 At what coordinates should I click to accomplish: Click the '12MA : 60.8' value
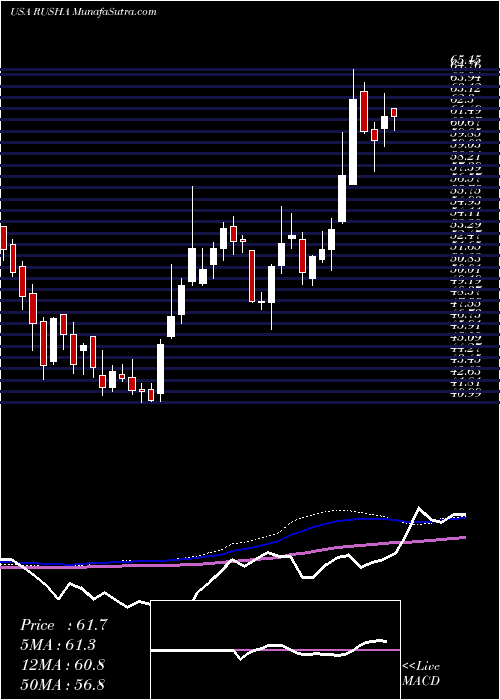[x=63, y=665]
